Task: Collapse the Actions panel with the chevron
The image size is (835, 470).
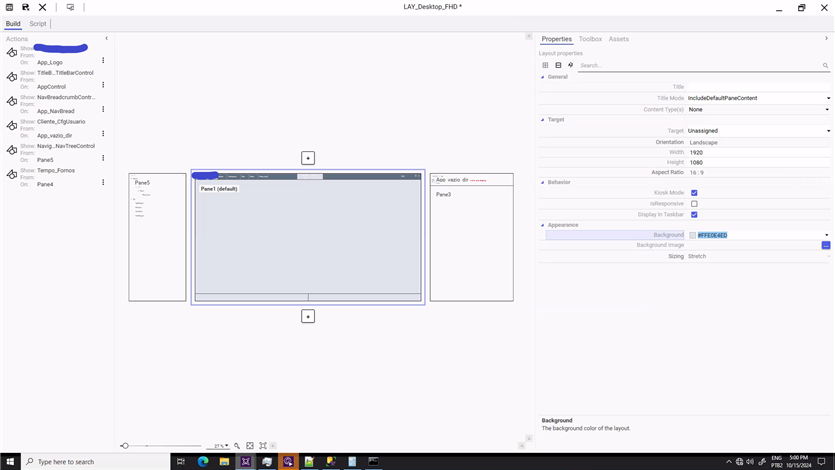Action: point(107,38)
